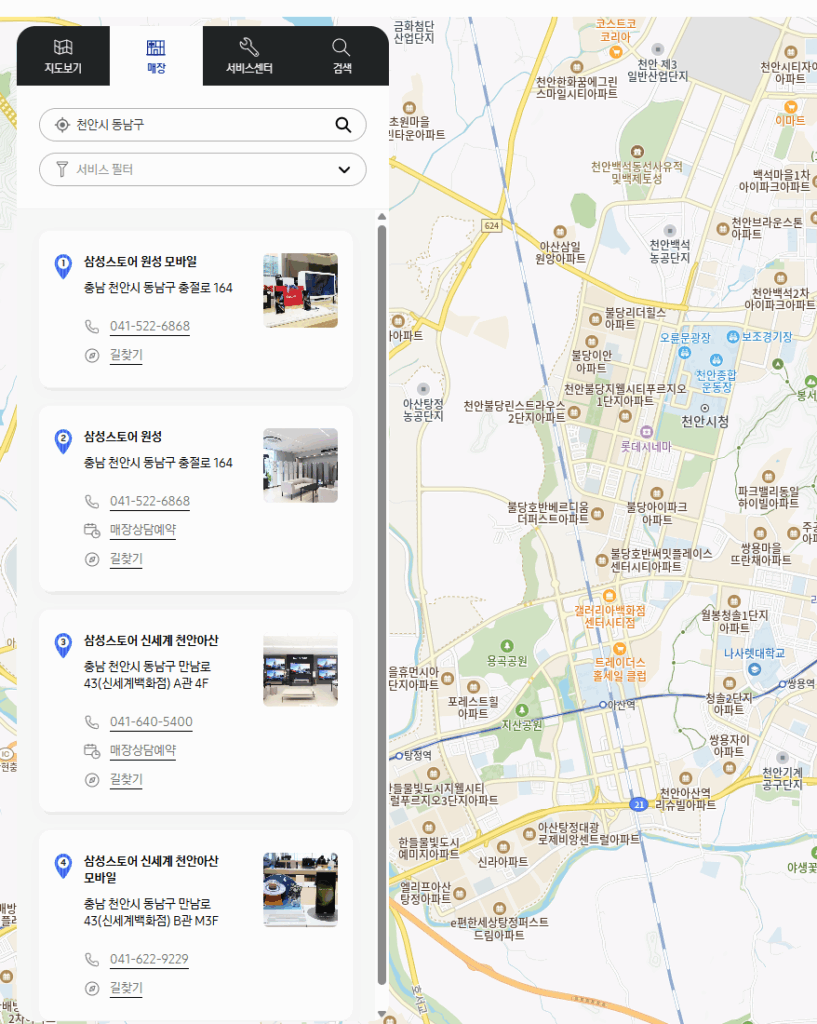Image resolution: width=817 pixels, height=1024 pixels.
Task: Click the store list vertical scrollbar
Action: (381, 600)
